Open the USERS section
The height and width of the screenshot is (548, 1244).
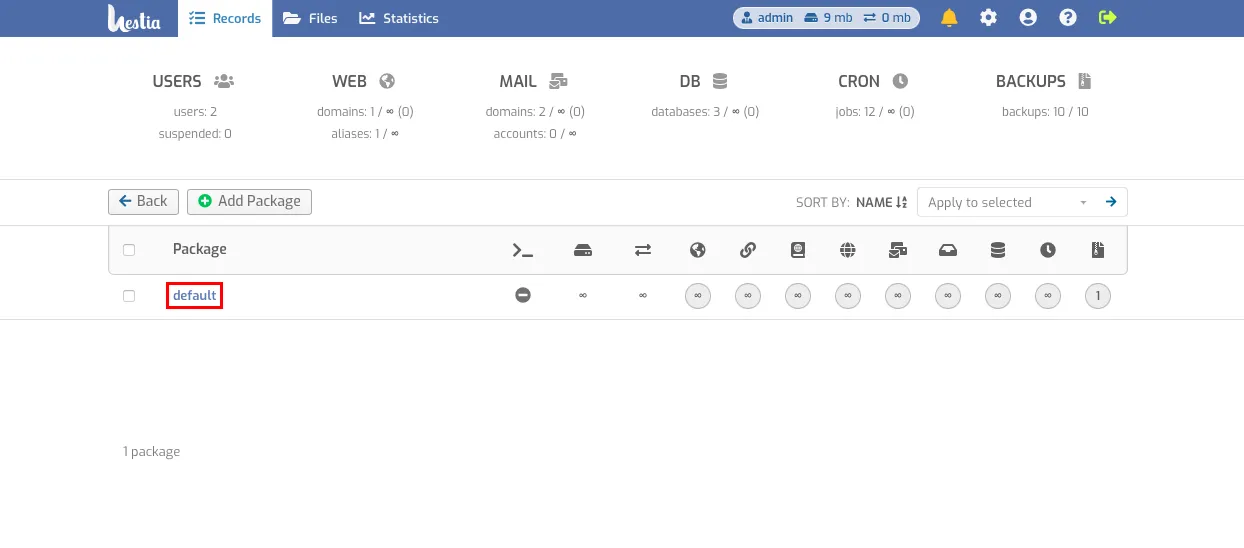[194, 81]
